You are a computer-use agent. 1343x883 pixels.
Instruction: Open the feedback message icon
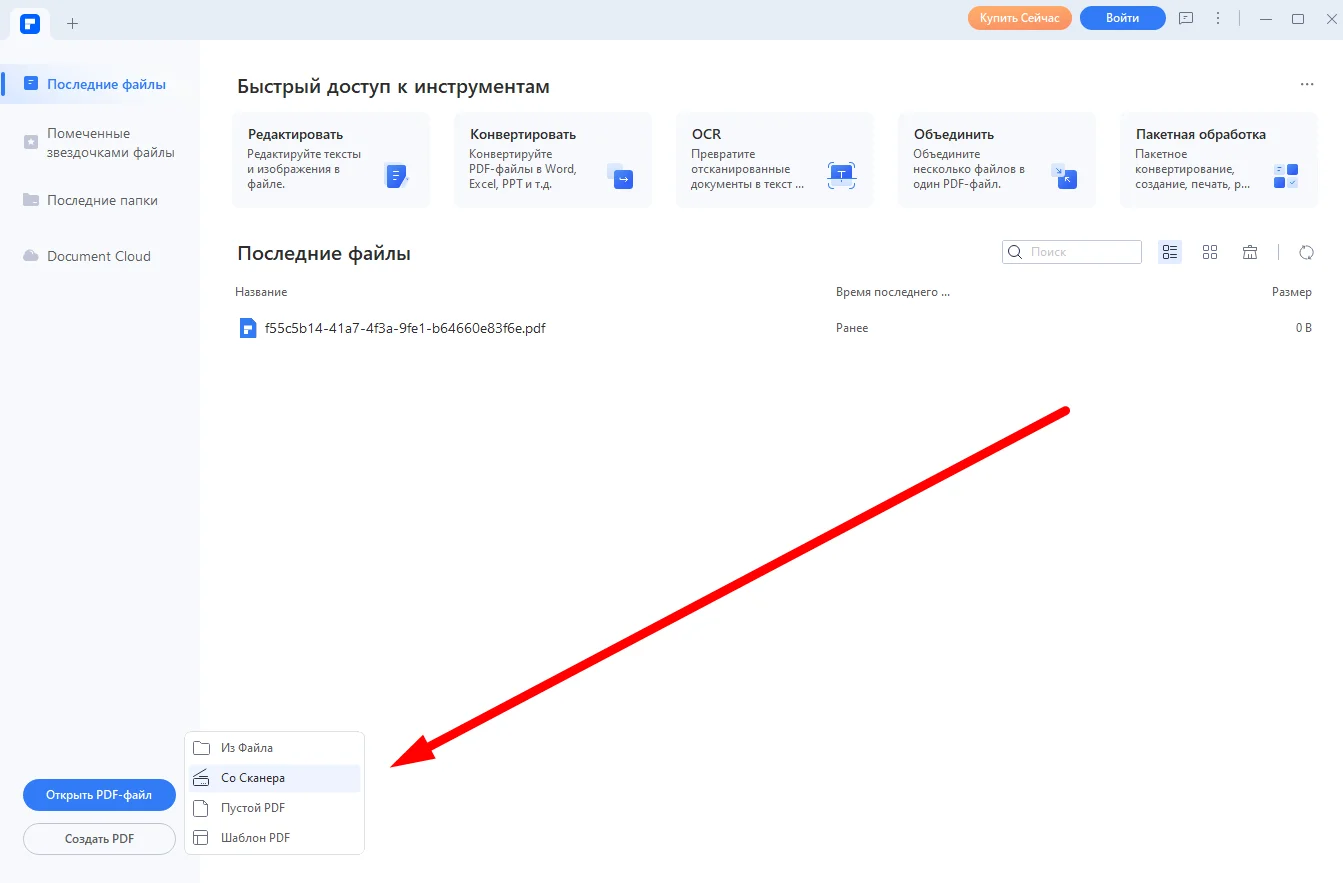coord(1186,19)
